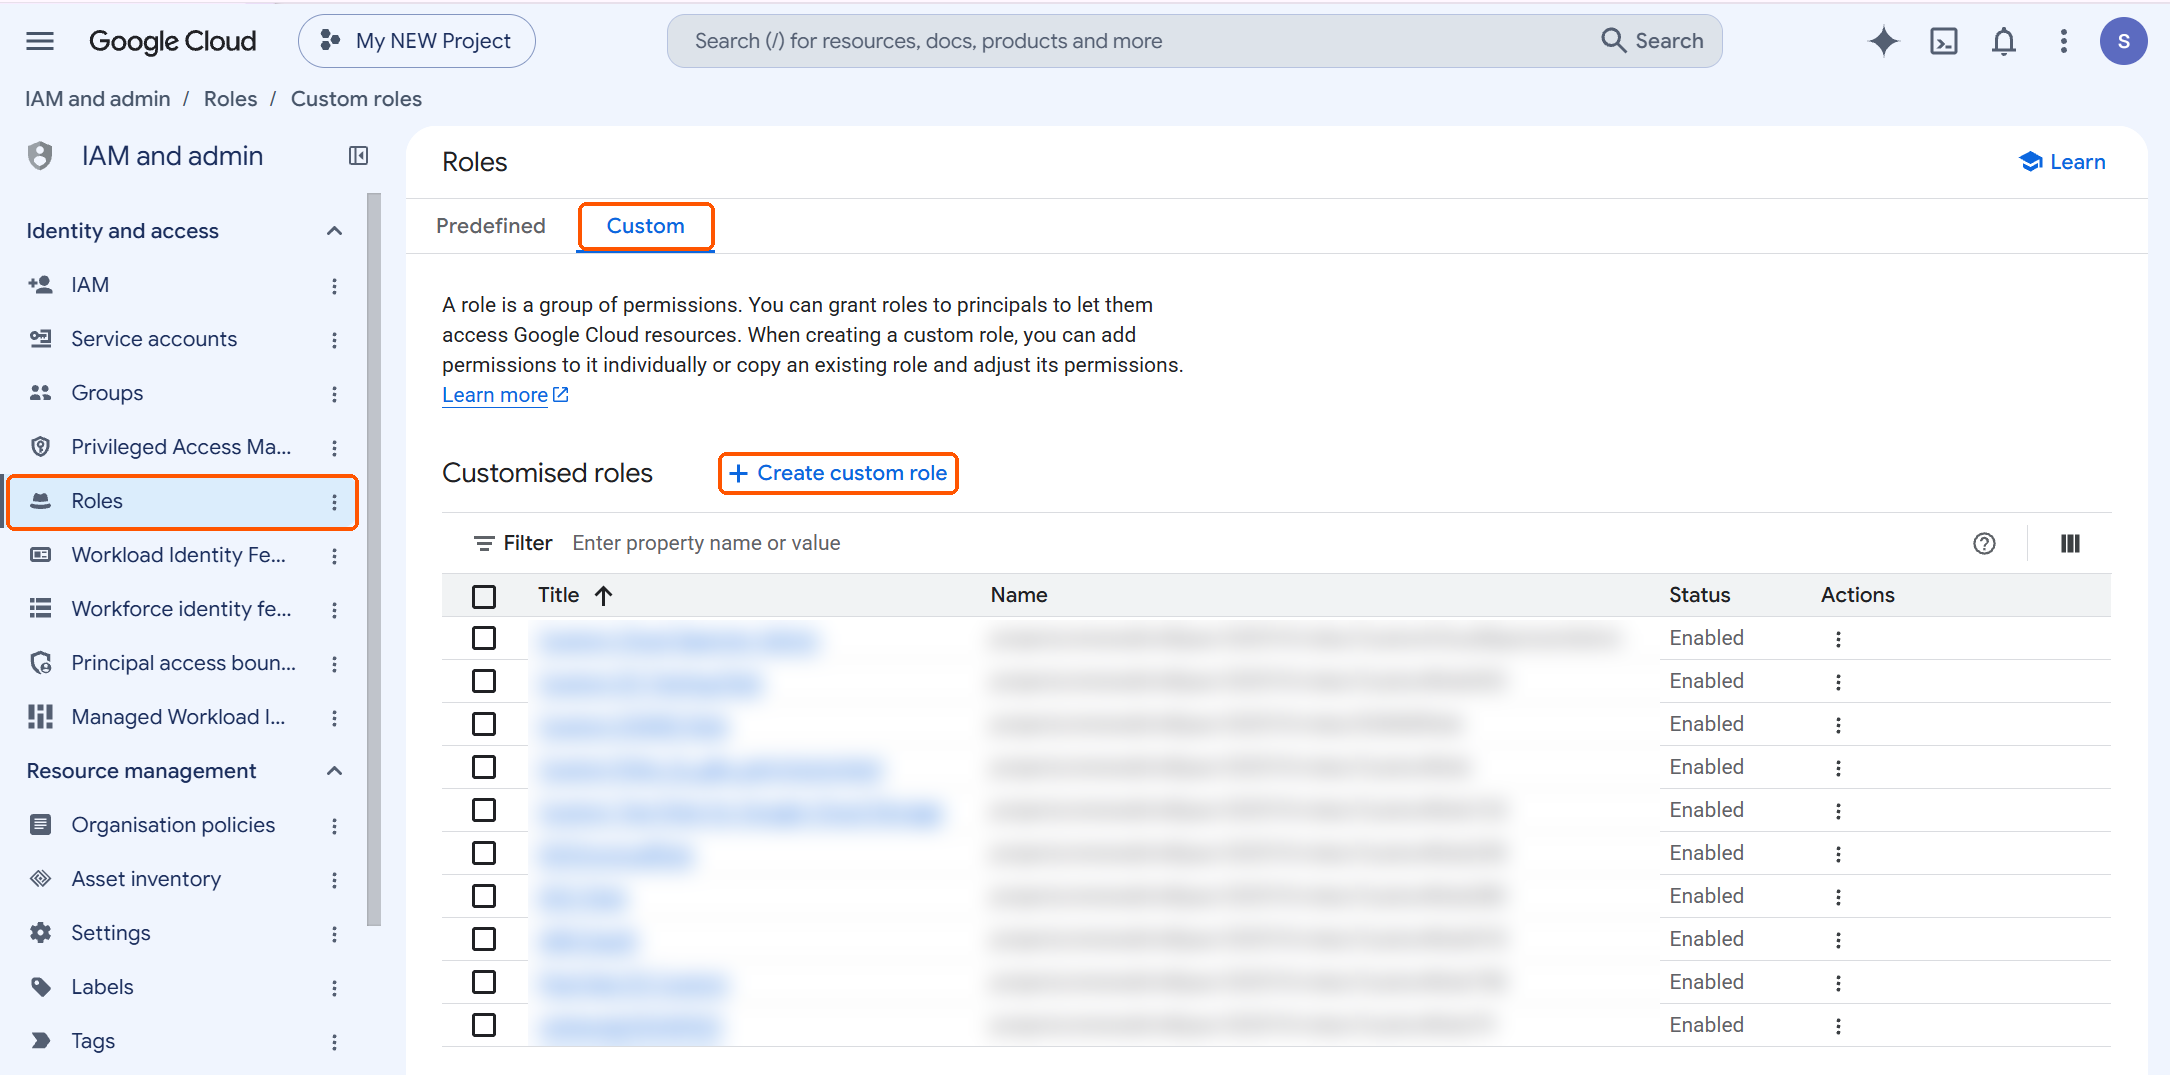
Task: Collapse the IAM and admin side panel
Action: tap(358, 156)
